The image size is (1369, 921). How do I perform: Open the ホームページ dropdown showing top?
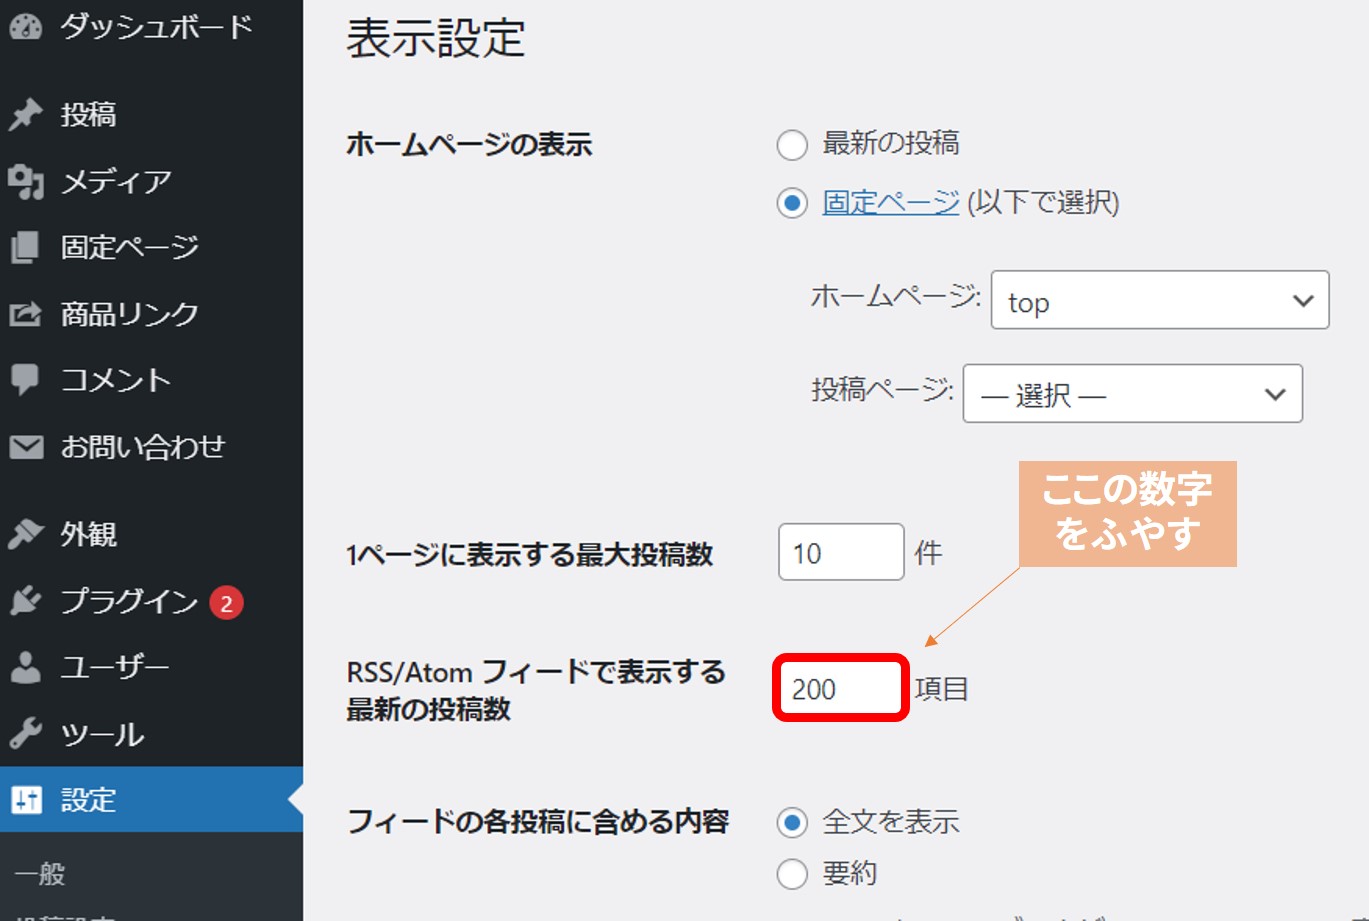pos(1160,300)
